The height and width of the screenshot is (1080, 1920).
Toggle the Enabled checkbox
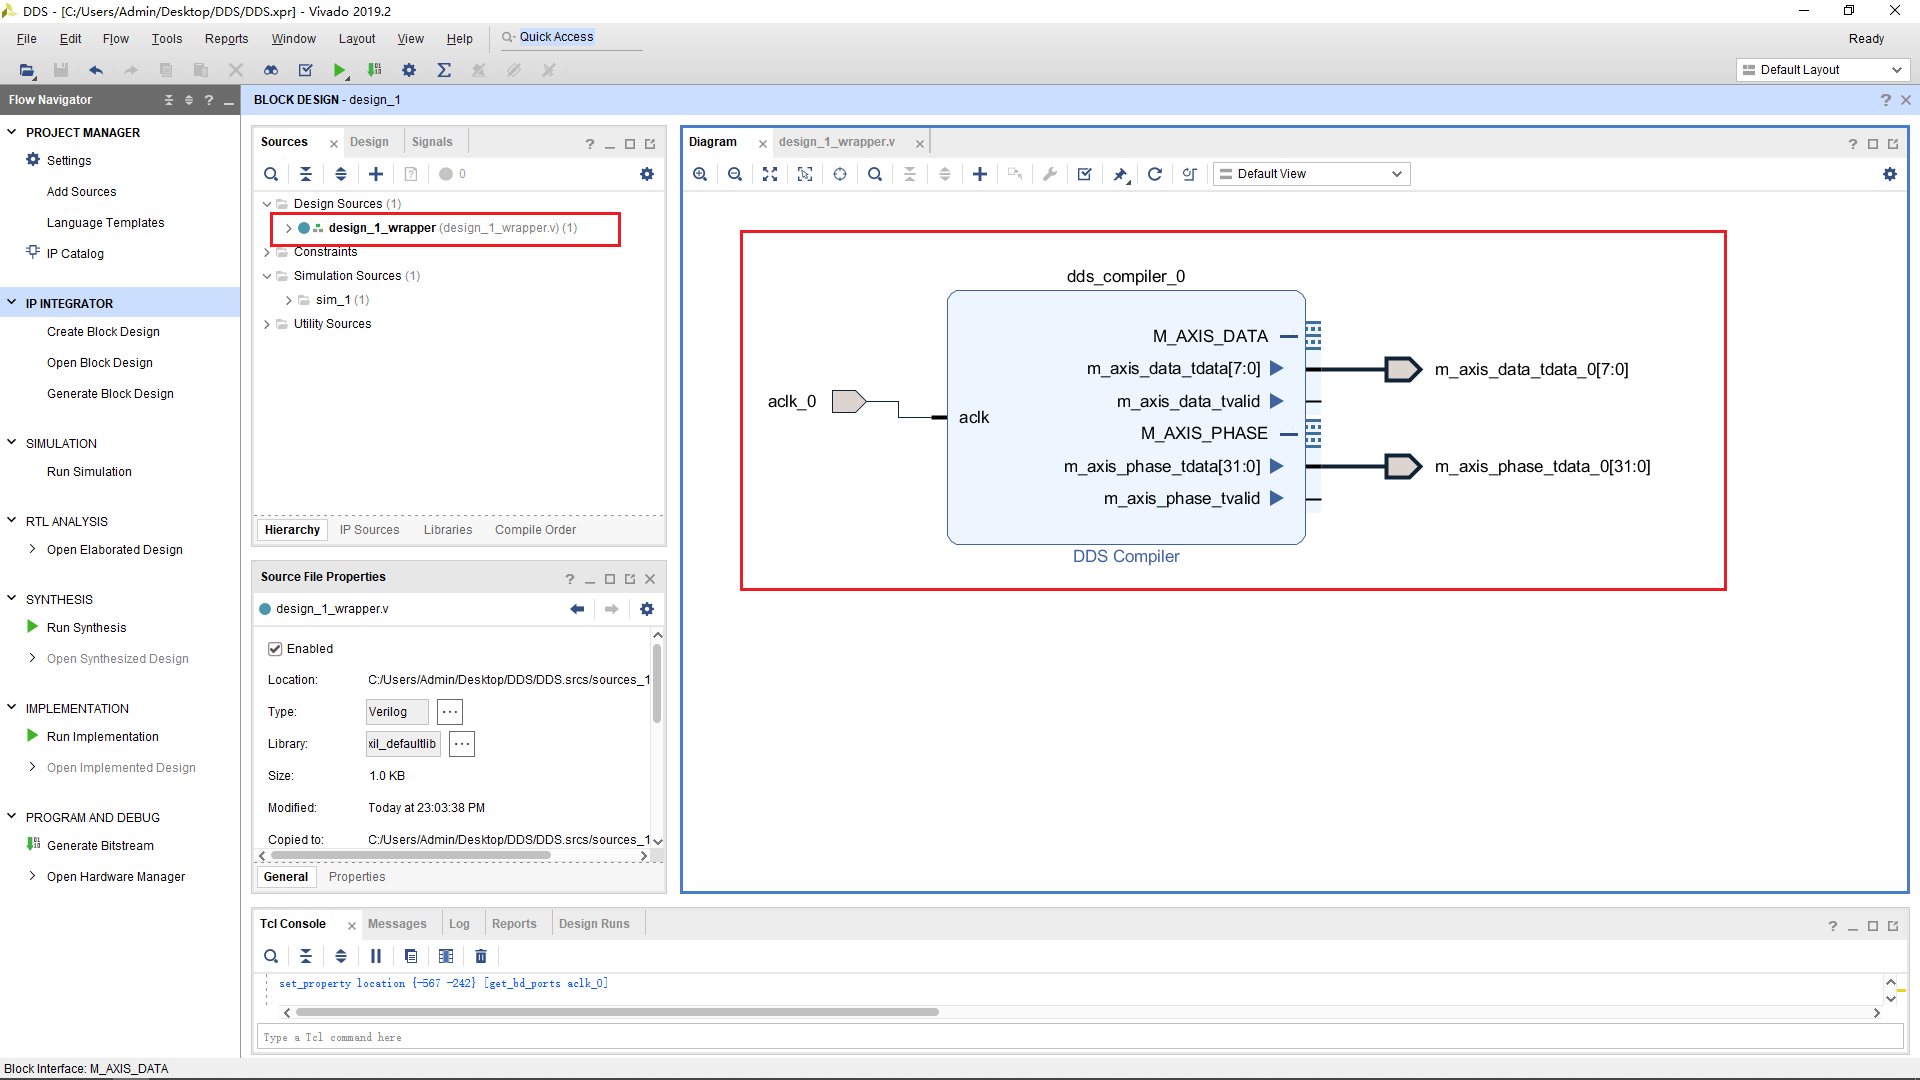pyautogui.click(x=275, y=649)
